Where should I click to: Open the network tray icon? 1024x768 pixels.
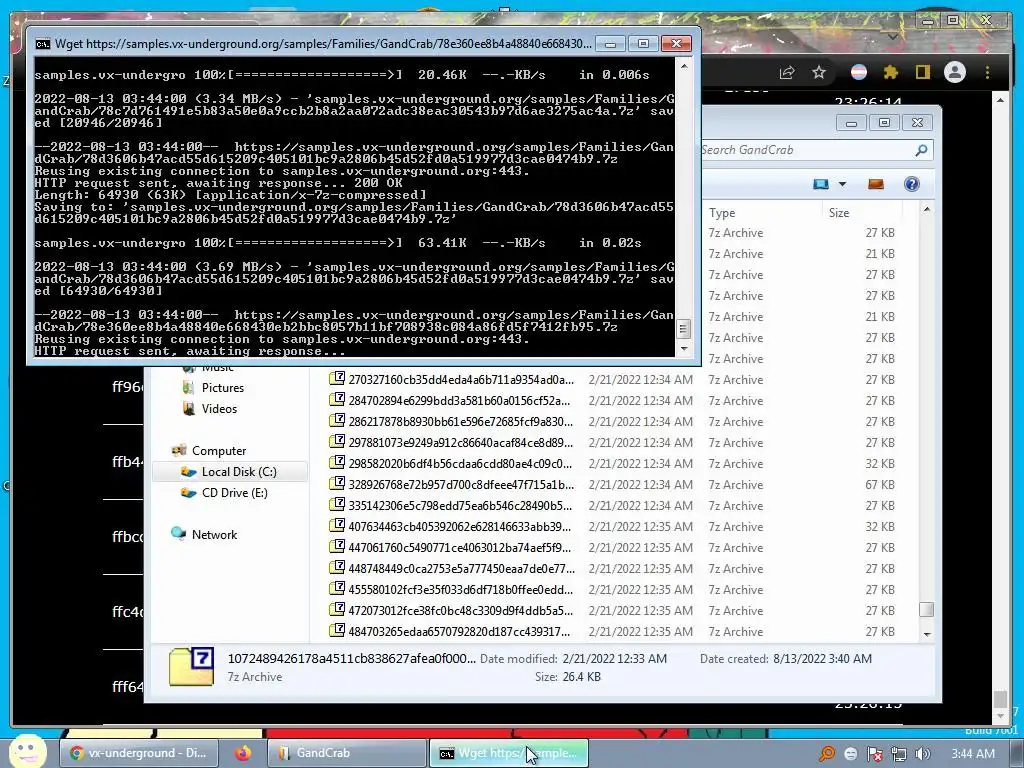tap(899, 754)
